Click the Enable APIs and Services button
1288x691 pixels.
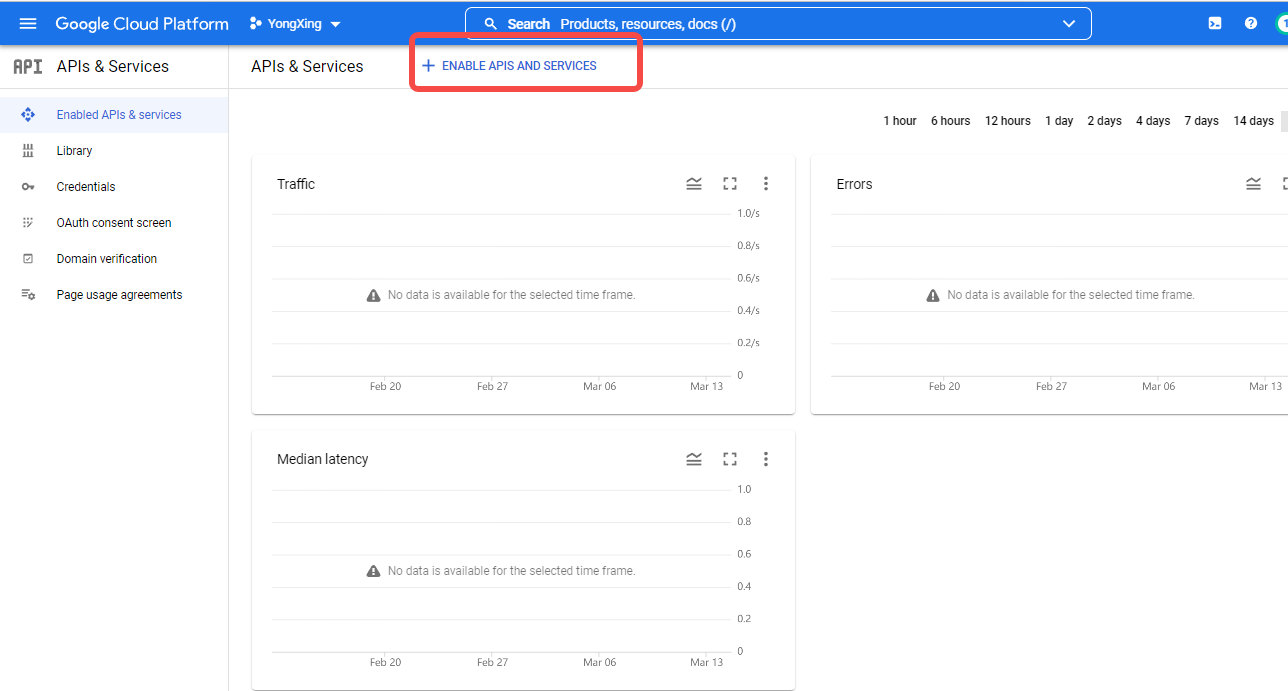tap(510, 66)
